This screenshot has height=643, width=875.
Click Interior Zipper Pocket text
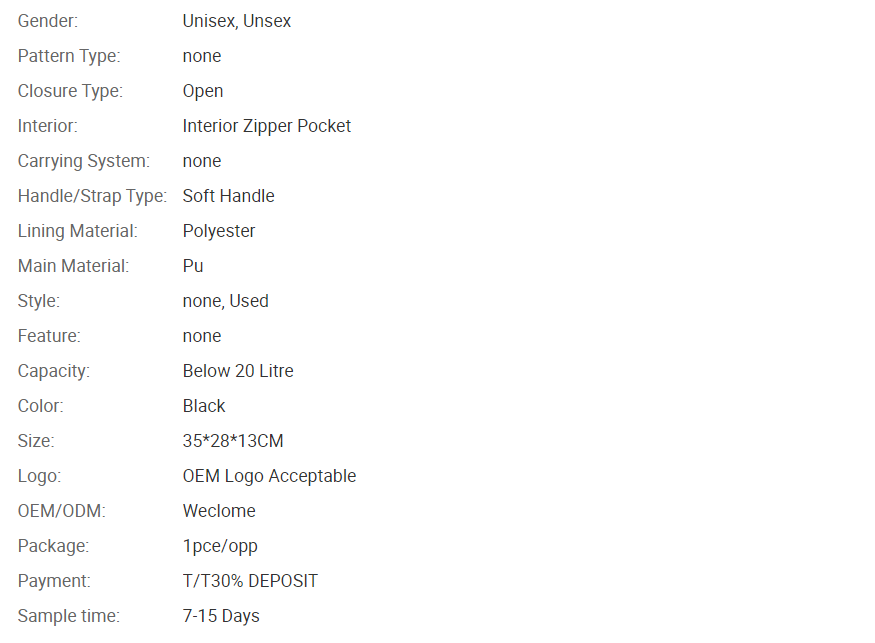point(267,126)
